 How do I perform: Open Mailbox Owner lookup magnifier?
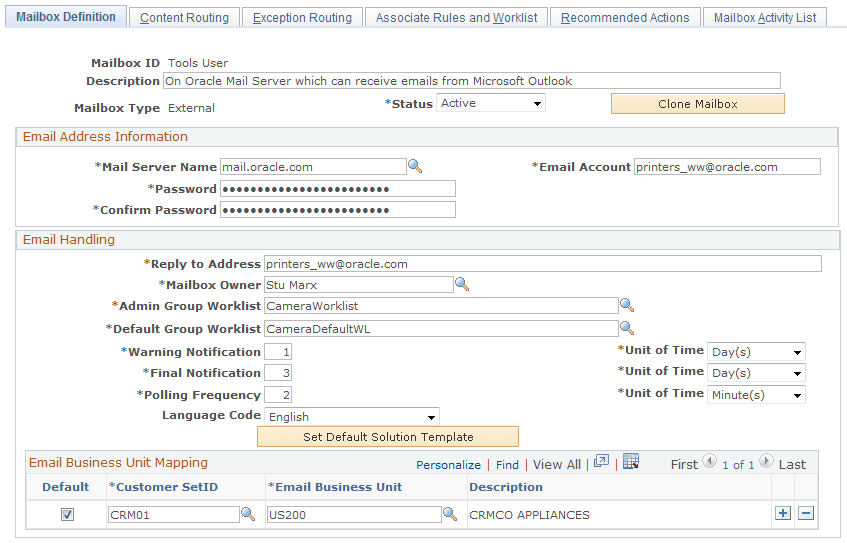point(462,284)
